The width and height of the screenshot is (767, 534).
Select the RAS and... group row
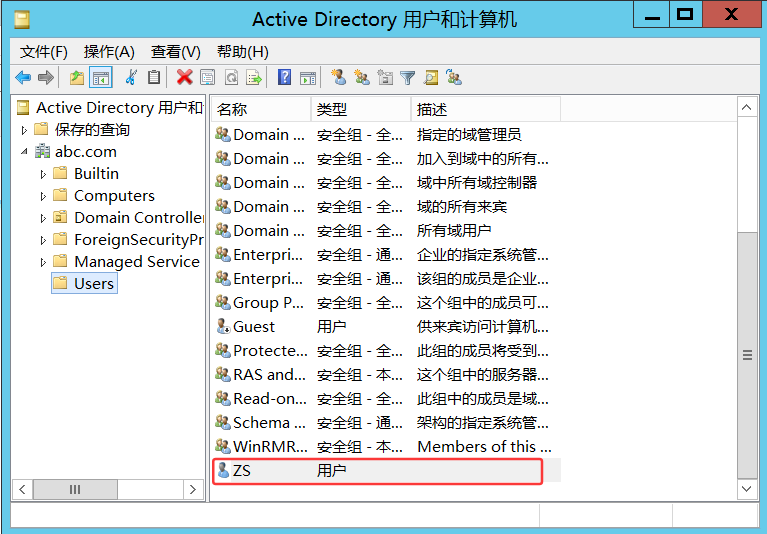pos(386,374)
